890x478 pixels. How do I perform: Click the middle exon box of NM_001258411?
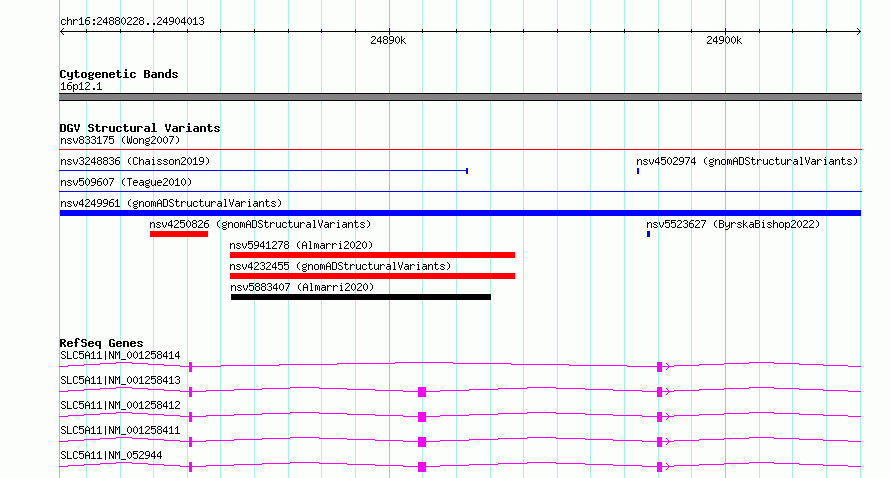point(422,442)
